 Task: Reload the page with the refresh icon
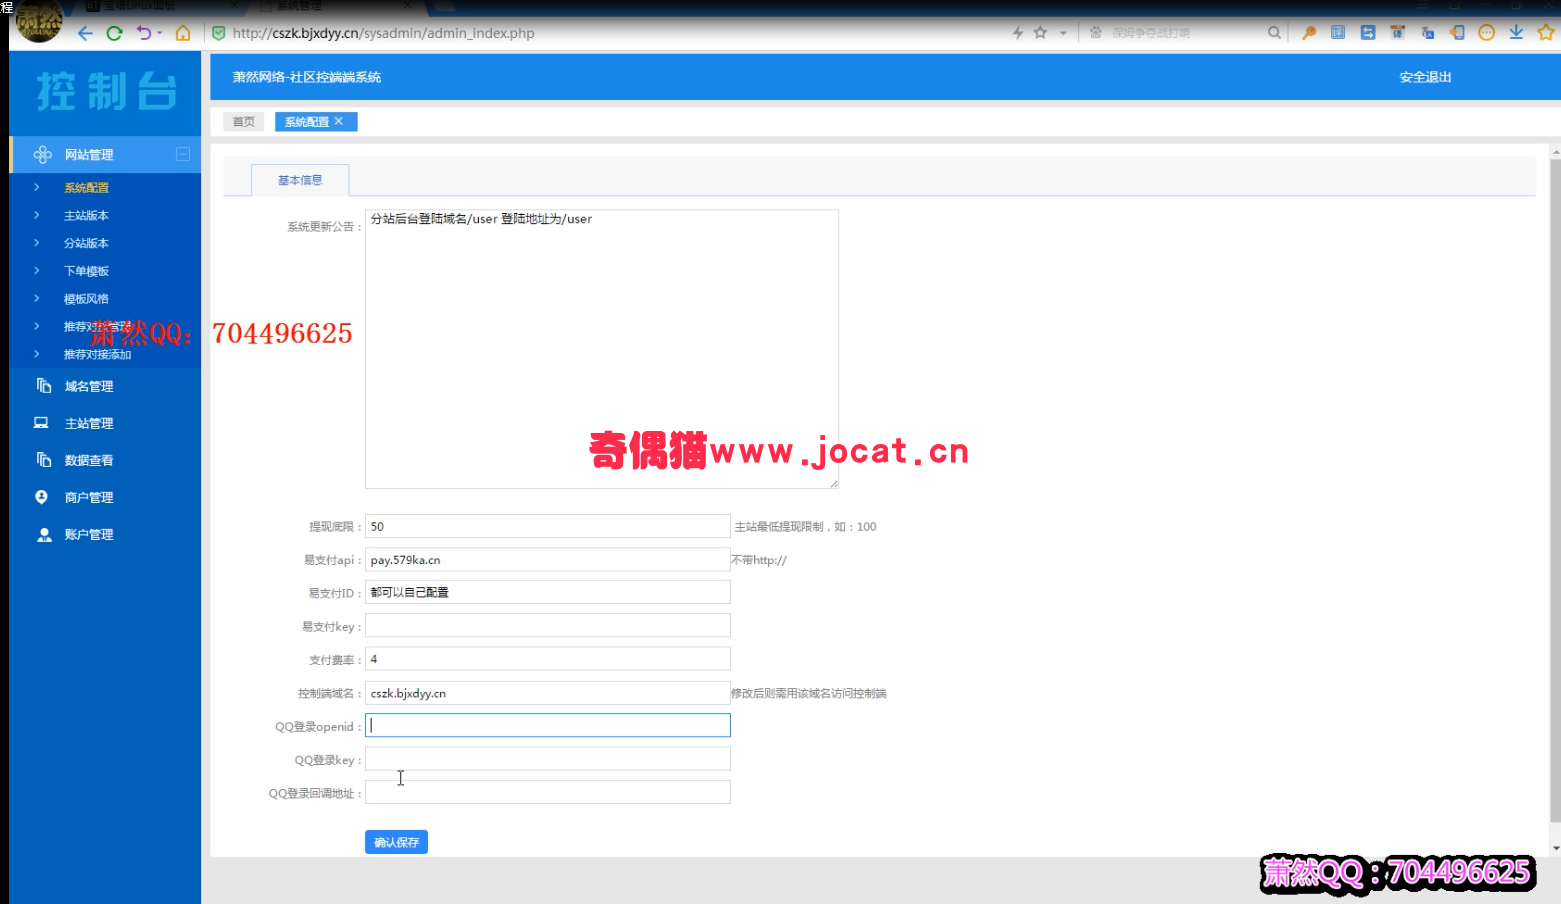tap(114, 33)
